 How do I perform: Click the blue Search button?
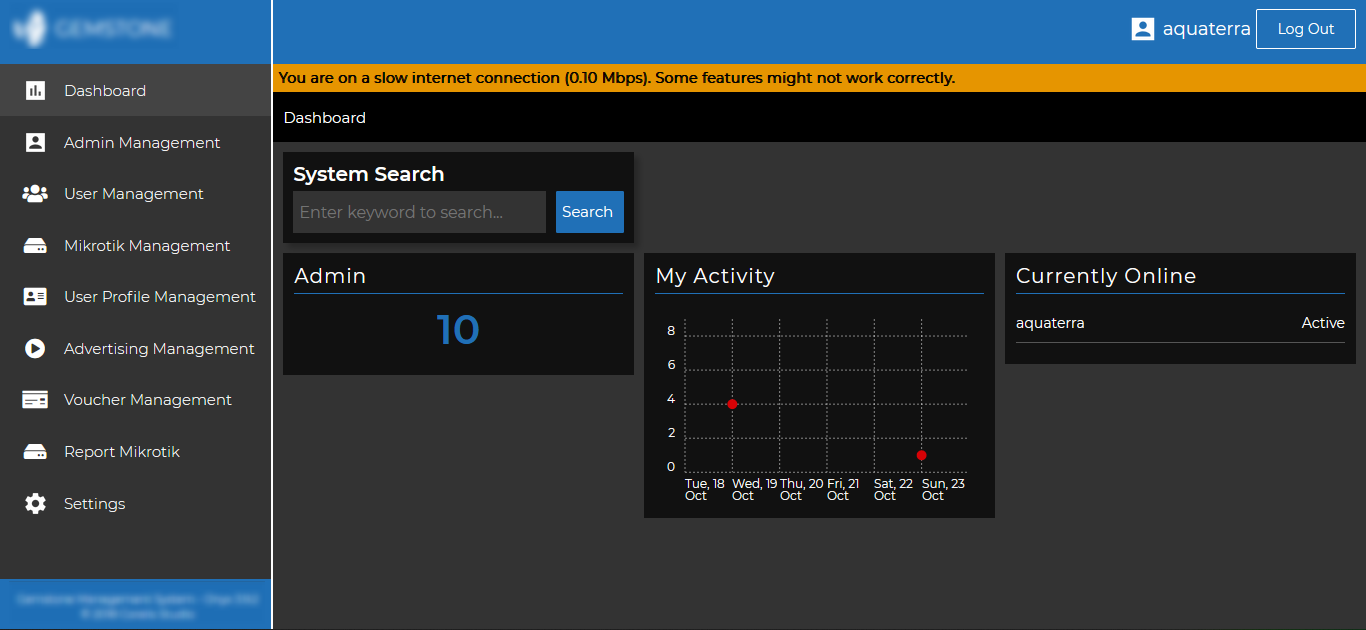tap(589, 212)
